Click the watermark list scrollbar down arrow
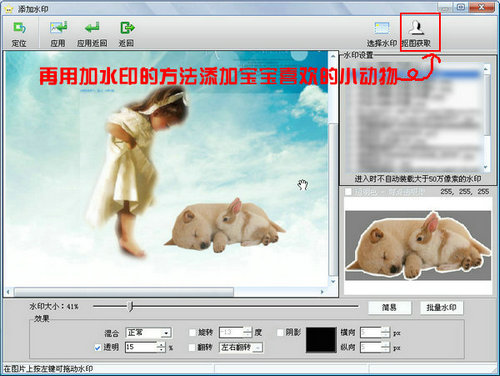This screenshot has width=500, height=376. [x=486, y=167]
